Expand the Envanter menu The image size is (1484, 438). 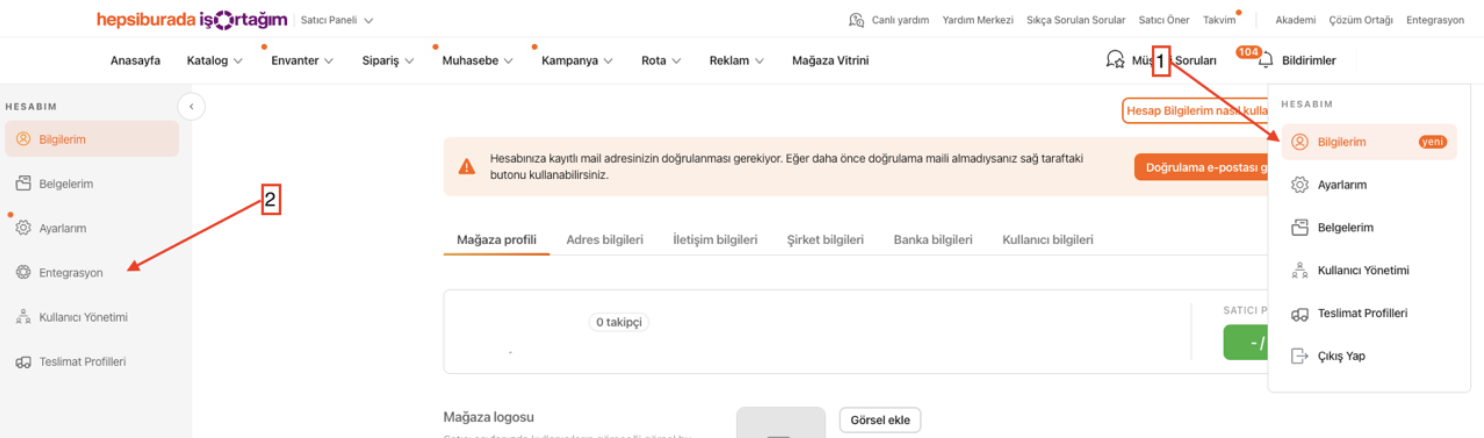302,61
